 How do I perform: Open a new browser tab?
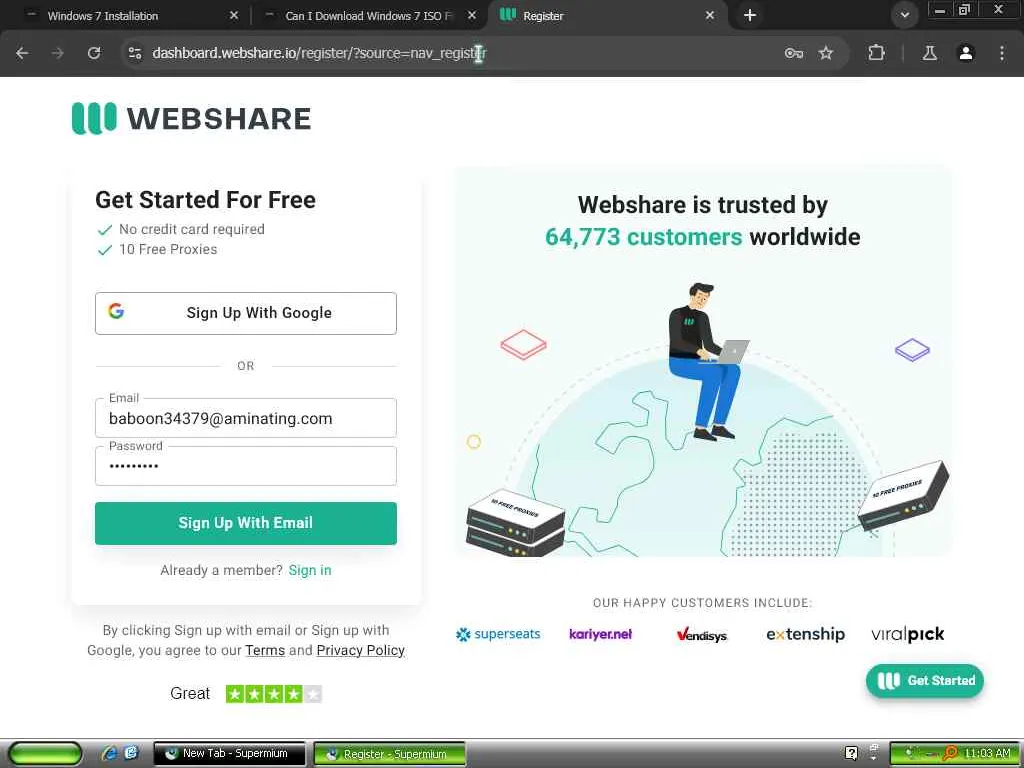[x=750, y=15]
